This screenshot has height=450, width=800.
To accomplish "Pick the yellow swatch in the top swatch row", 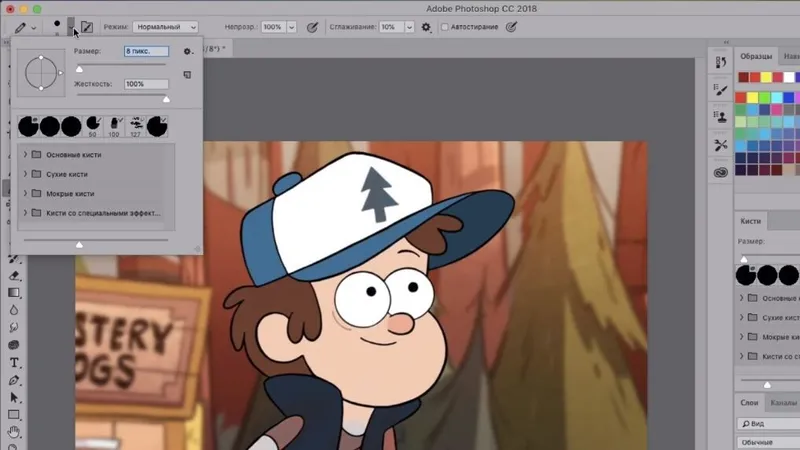I will (x=766, y=77).
